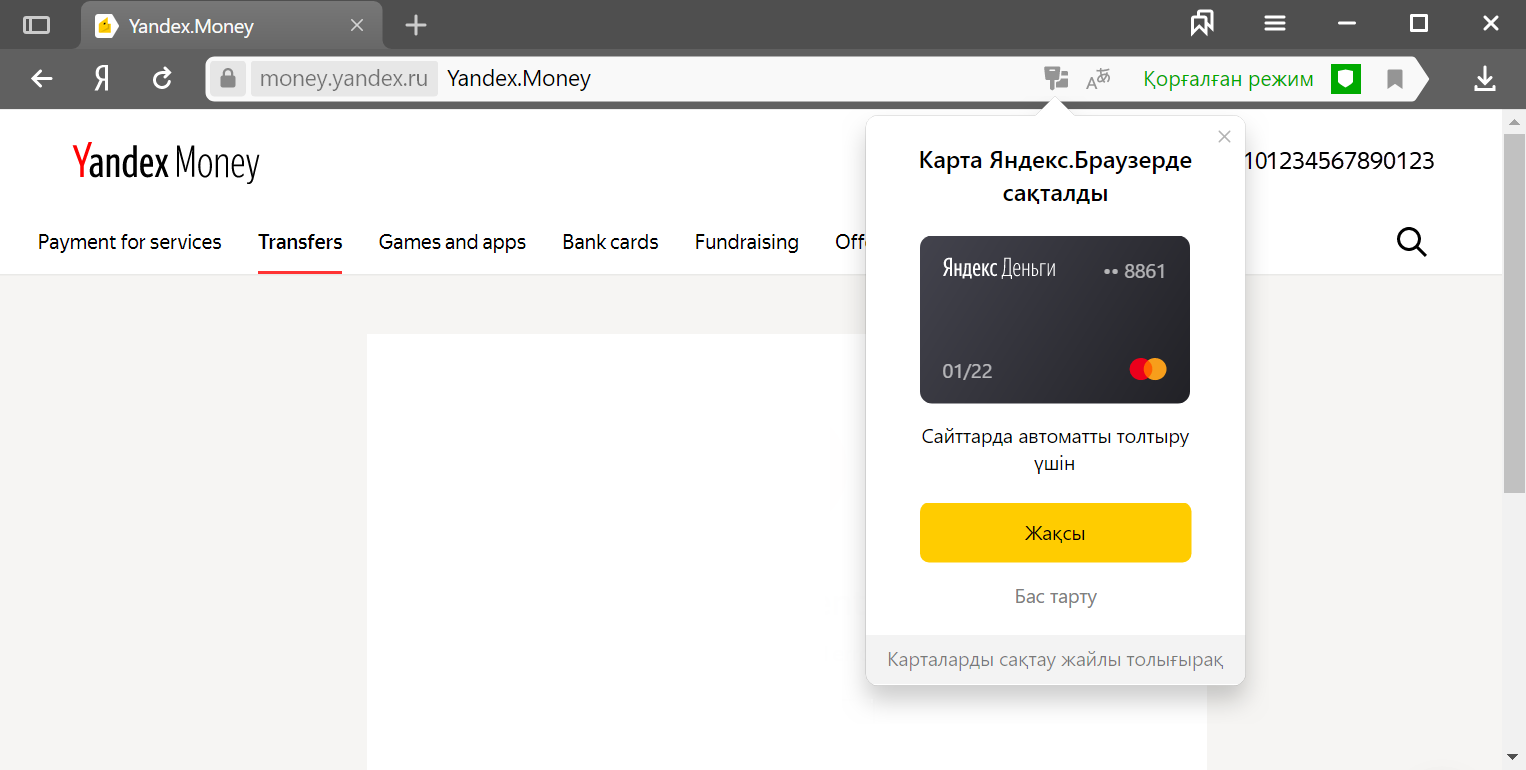
Task: Bookmark this page with the flag icon
Action: click(1395, 79)
